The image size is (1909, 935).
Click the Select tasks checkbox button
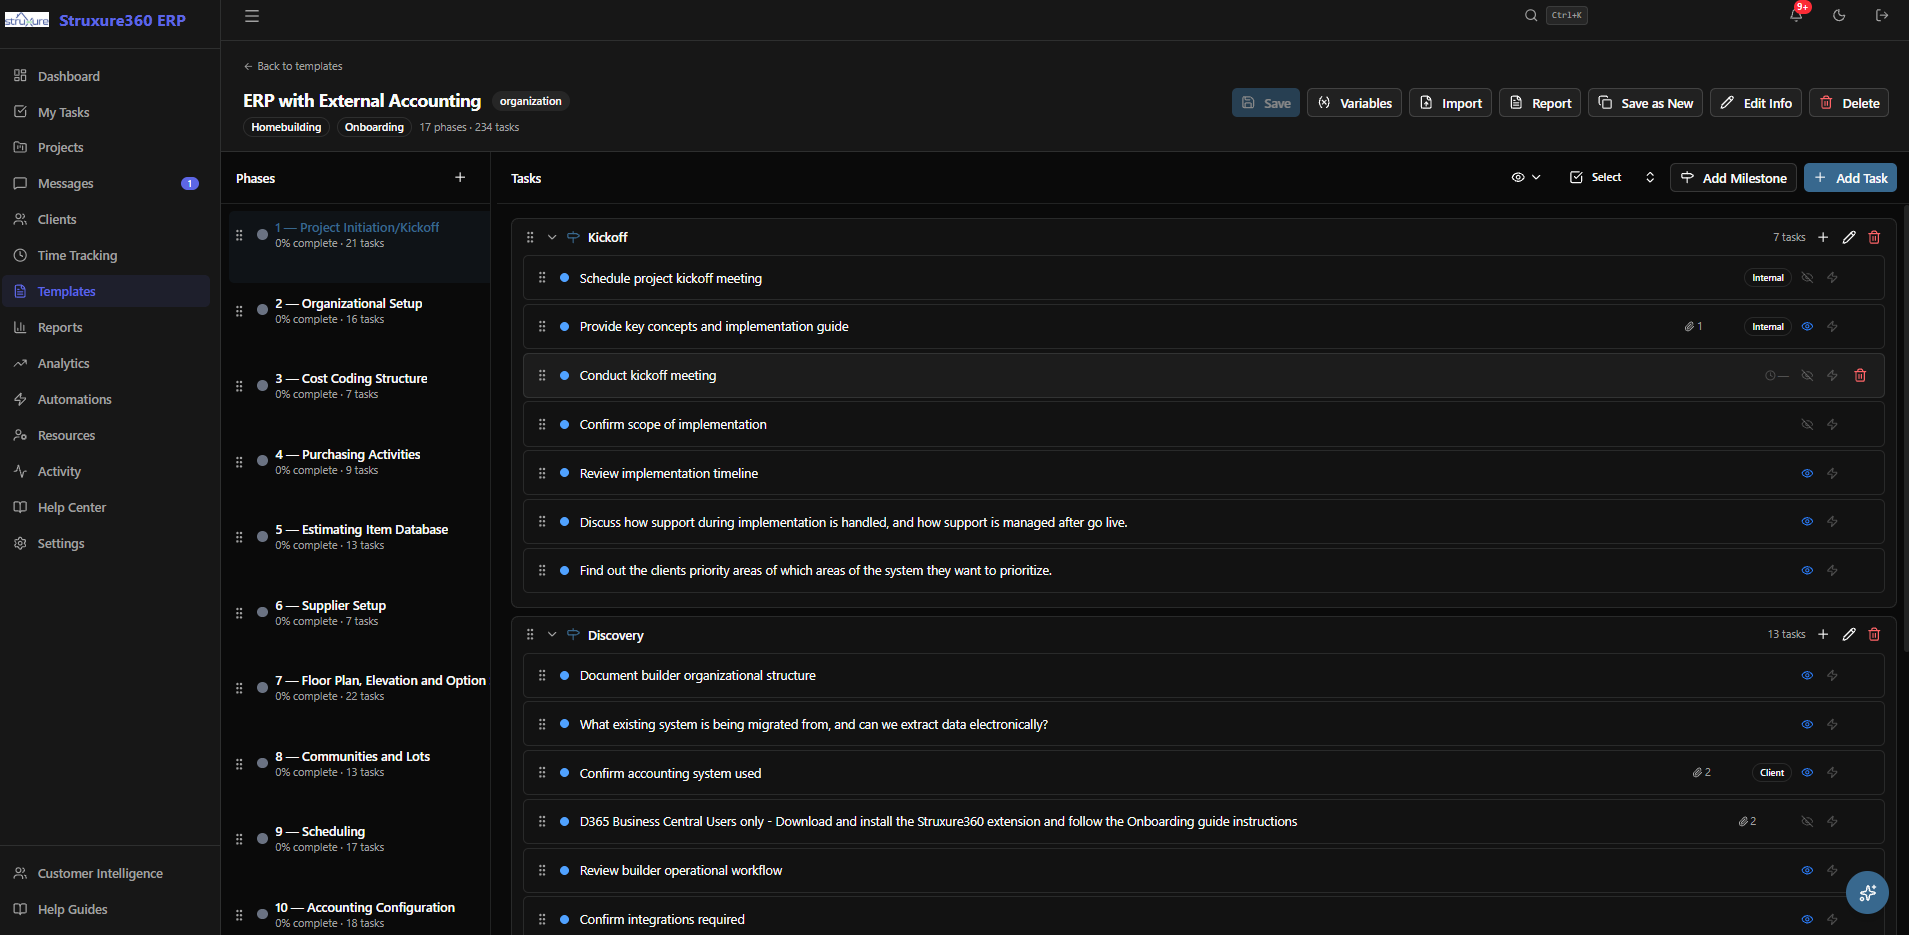click(x=1596, y=177)
